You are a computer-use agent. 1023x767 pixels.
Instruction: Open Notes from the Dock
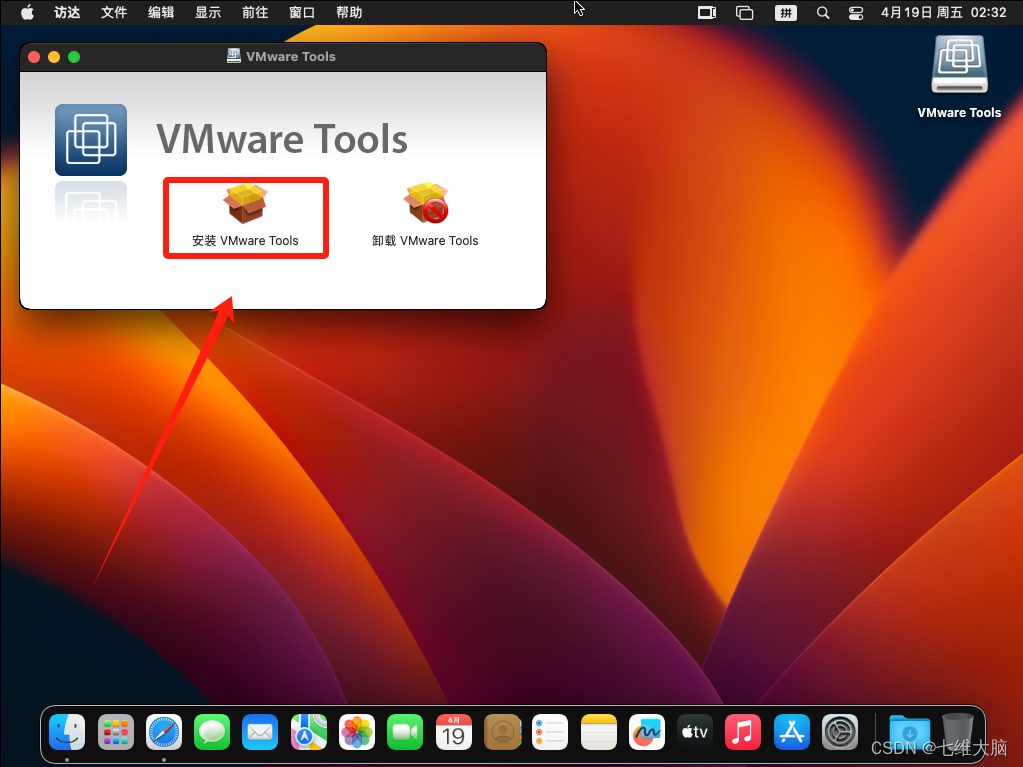click(598, 732)
